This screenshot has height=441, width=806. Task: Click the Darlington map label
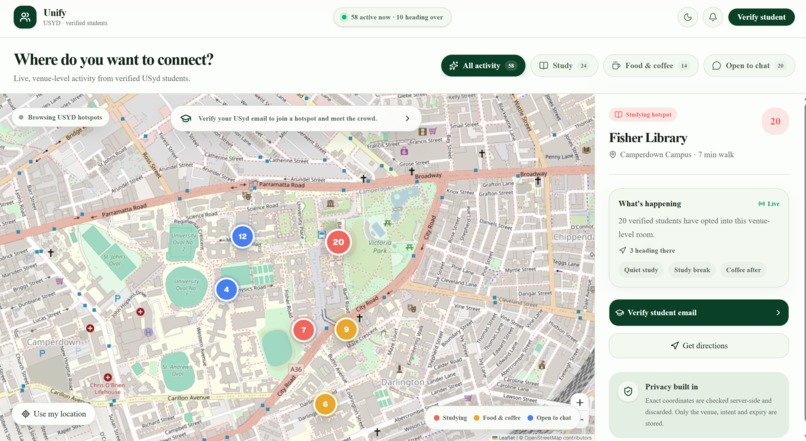[x=402, y=382]
